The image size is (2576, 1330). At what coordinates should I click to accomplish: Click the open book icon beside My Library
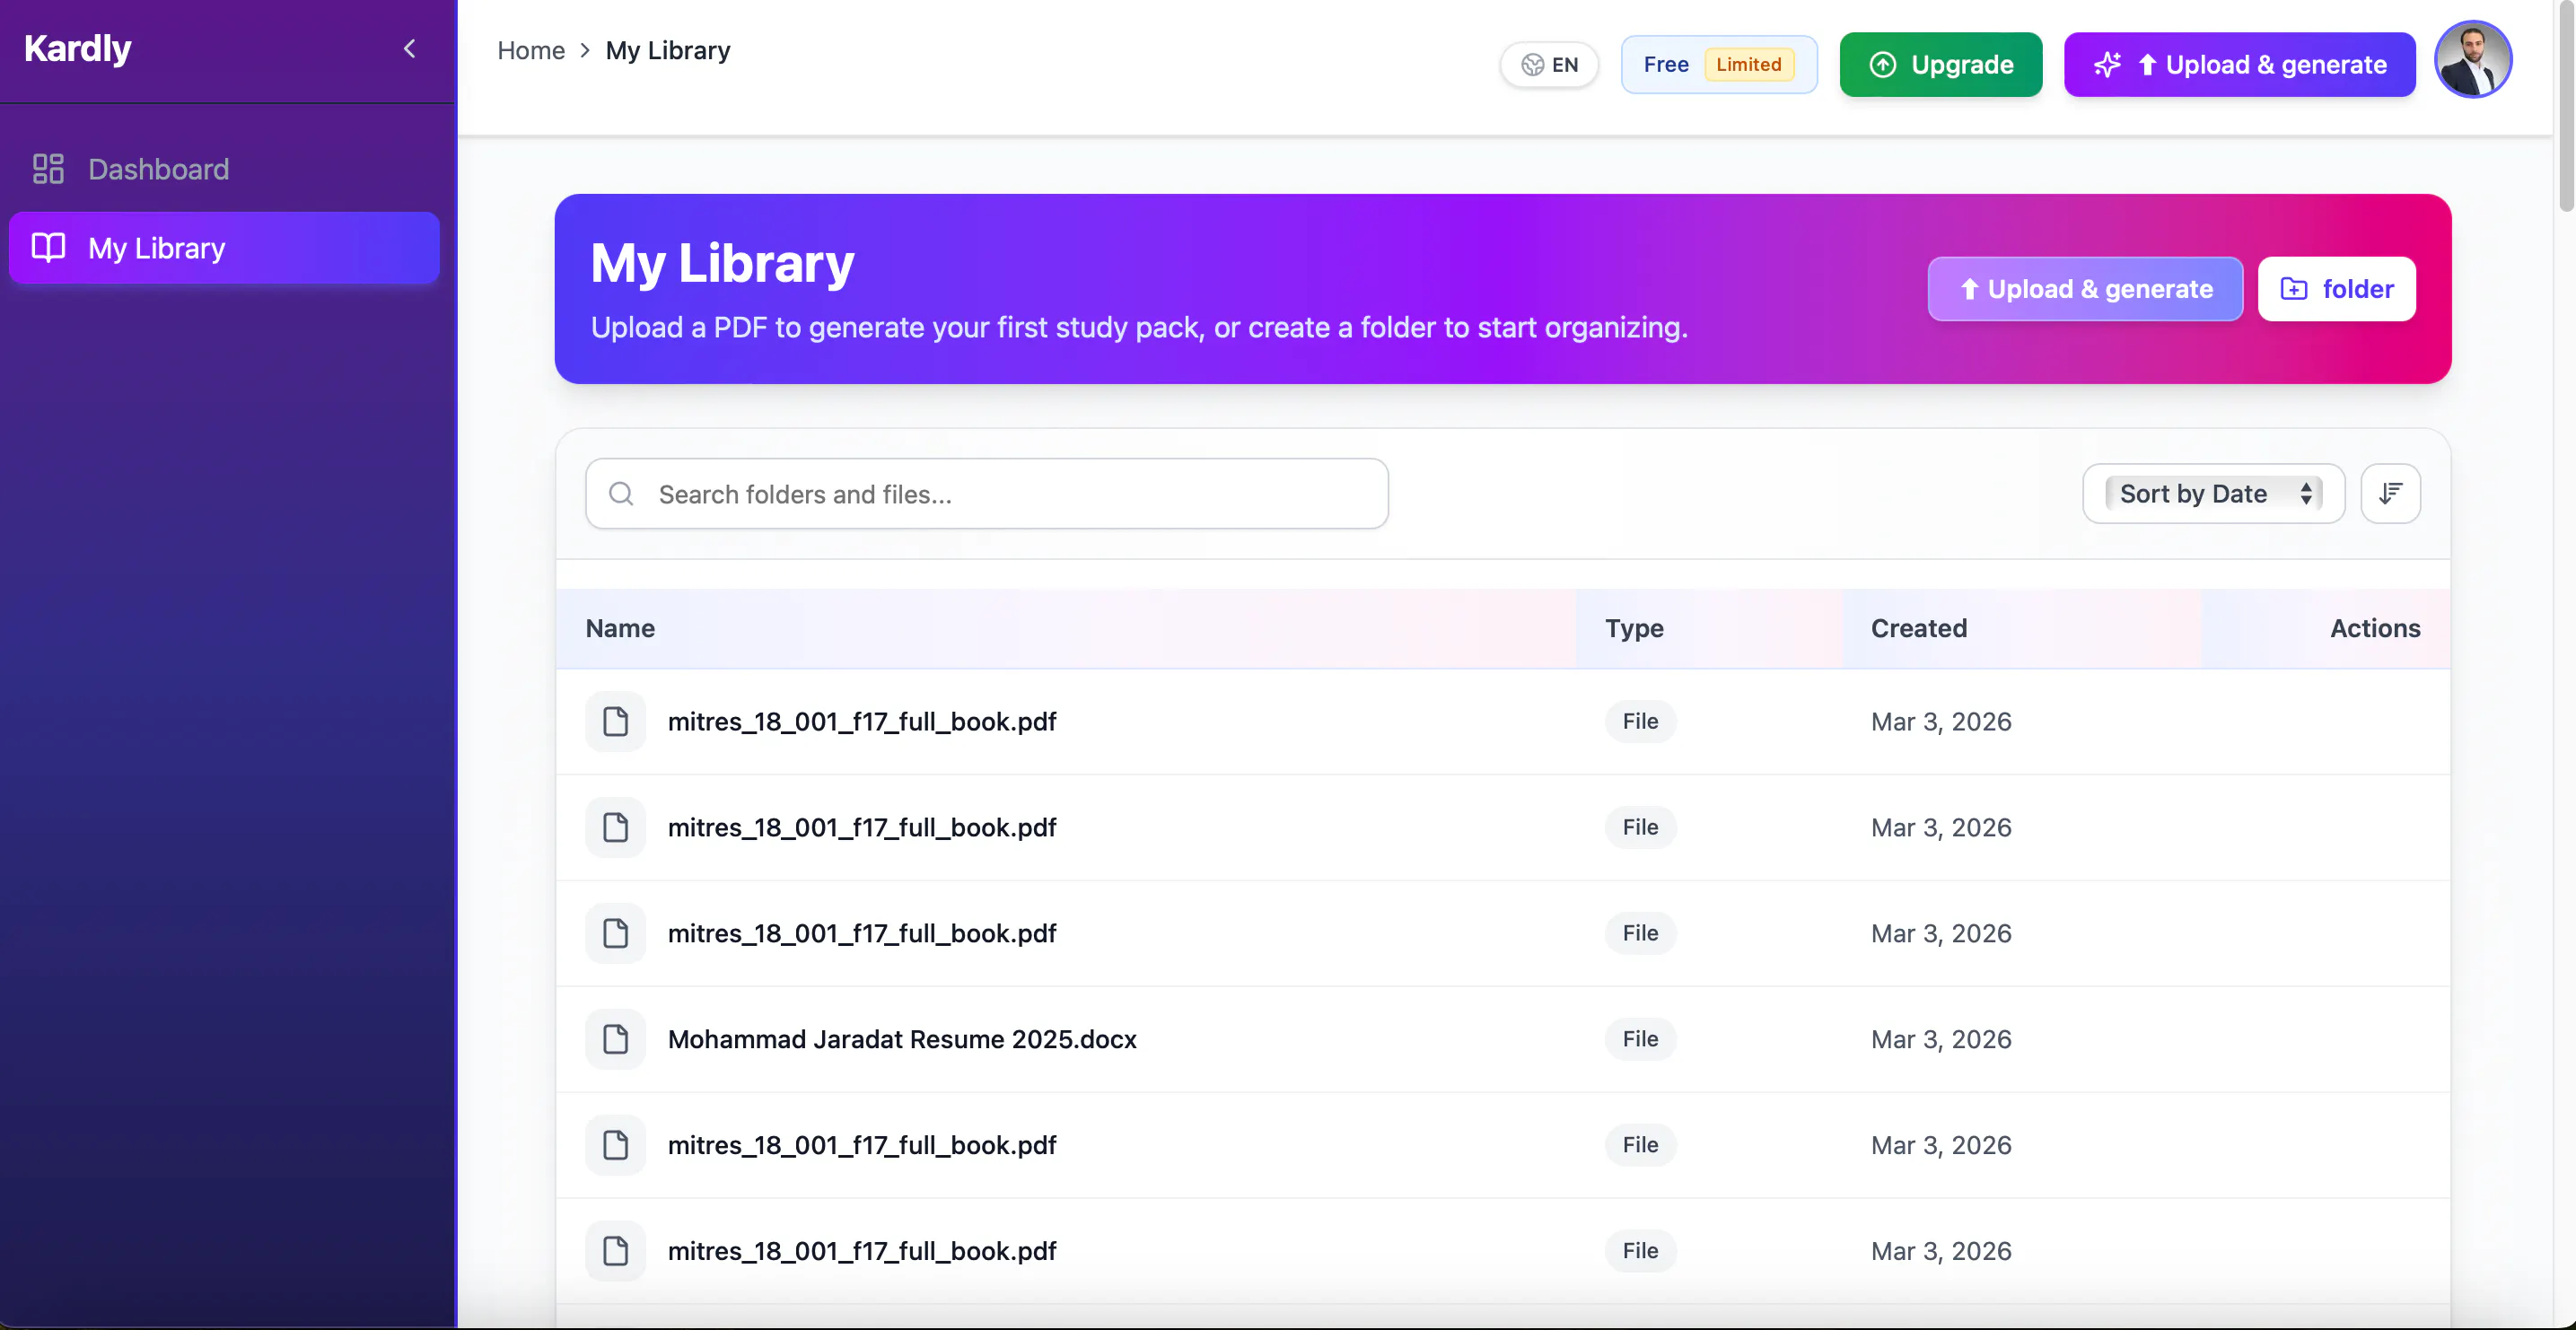[x=48, y=248]
